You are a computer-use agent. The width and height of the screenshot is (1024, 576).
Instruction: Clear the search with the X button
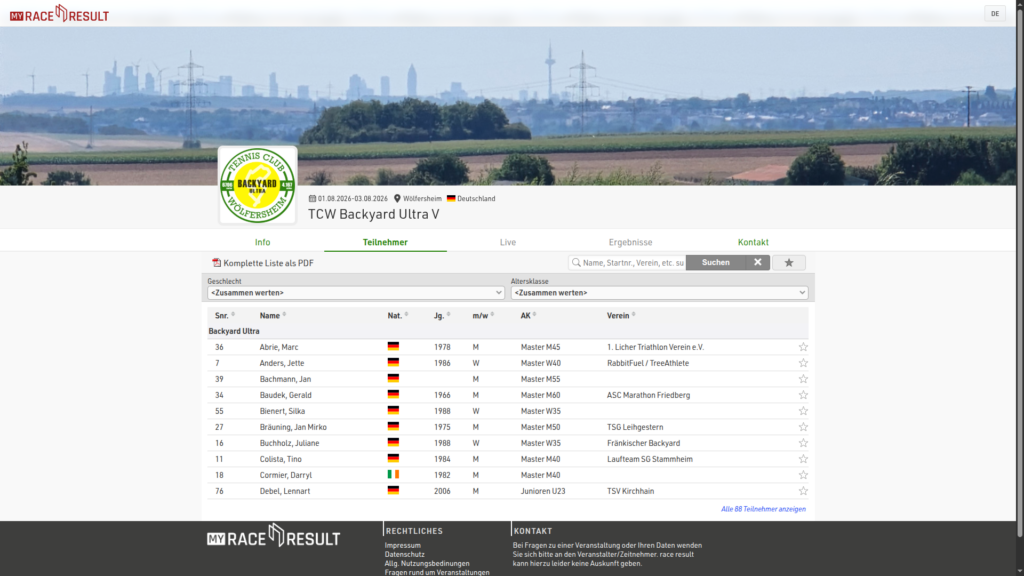click(x=758, y=263)
